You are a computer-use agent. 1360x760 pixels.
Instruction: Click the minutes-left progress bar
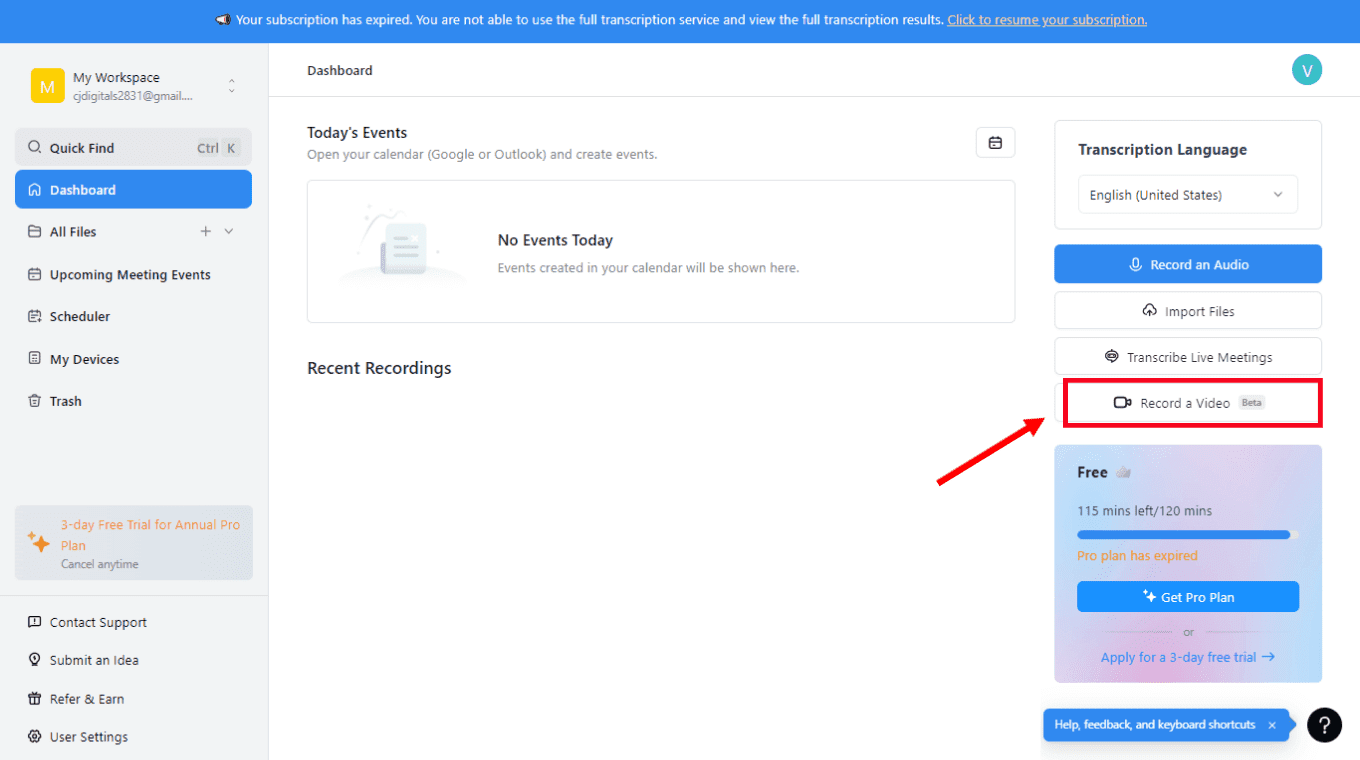click(x=1187, y=535)
